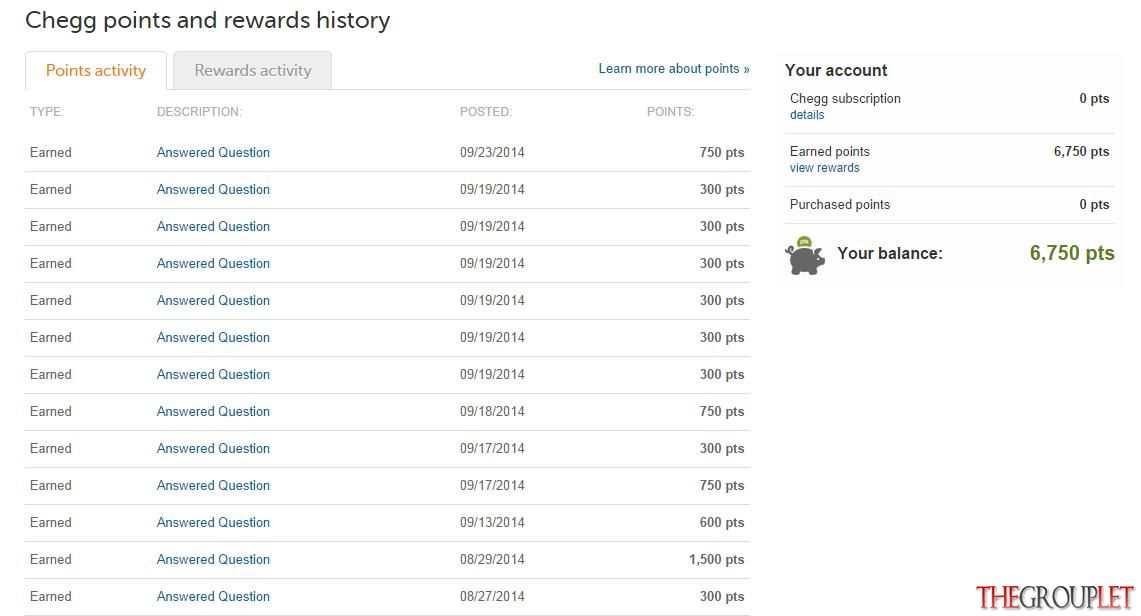Screen dimensions: 1141x616
Task: Open first Answered Question dated 09/19/2014
Action: 213,190
